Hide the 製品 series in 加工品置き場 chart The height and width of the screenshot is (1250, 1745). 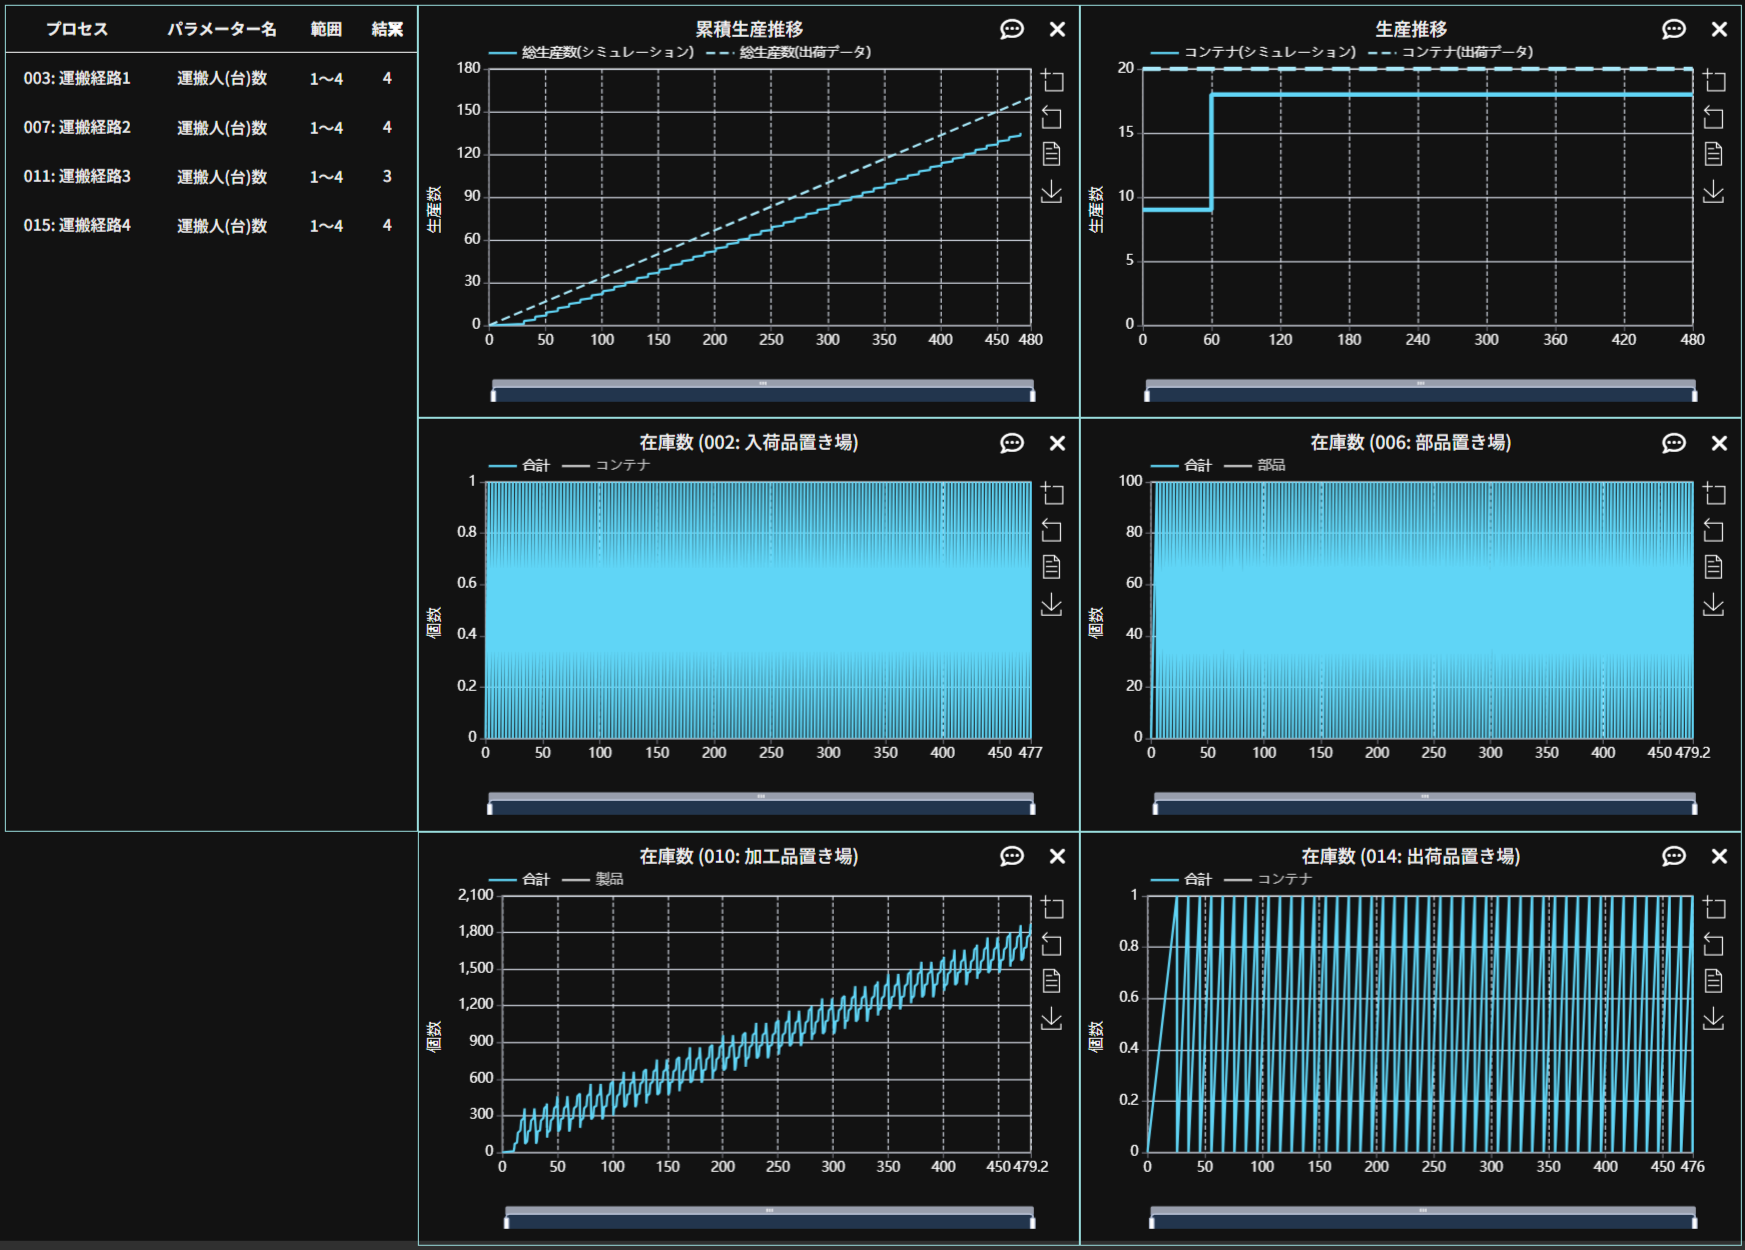pos(594,879)
